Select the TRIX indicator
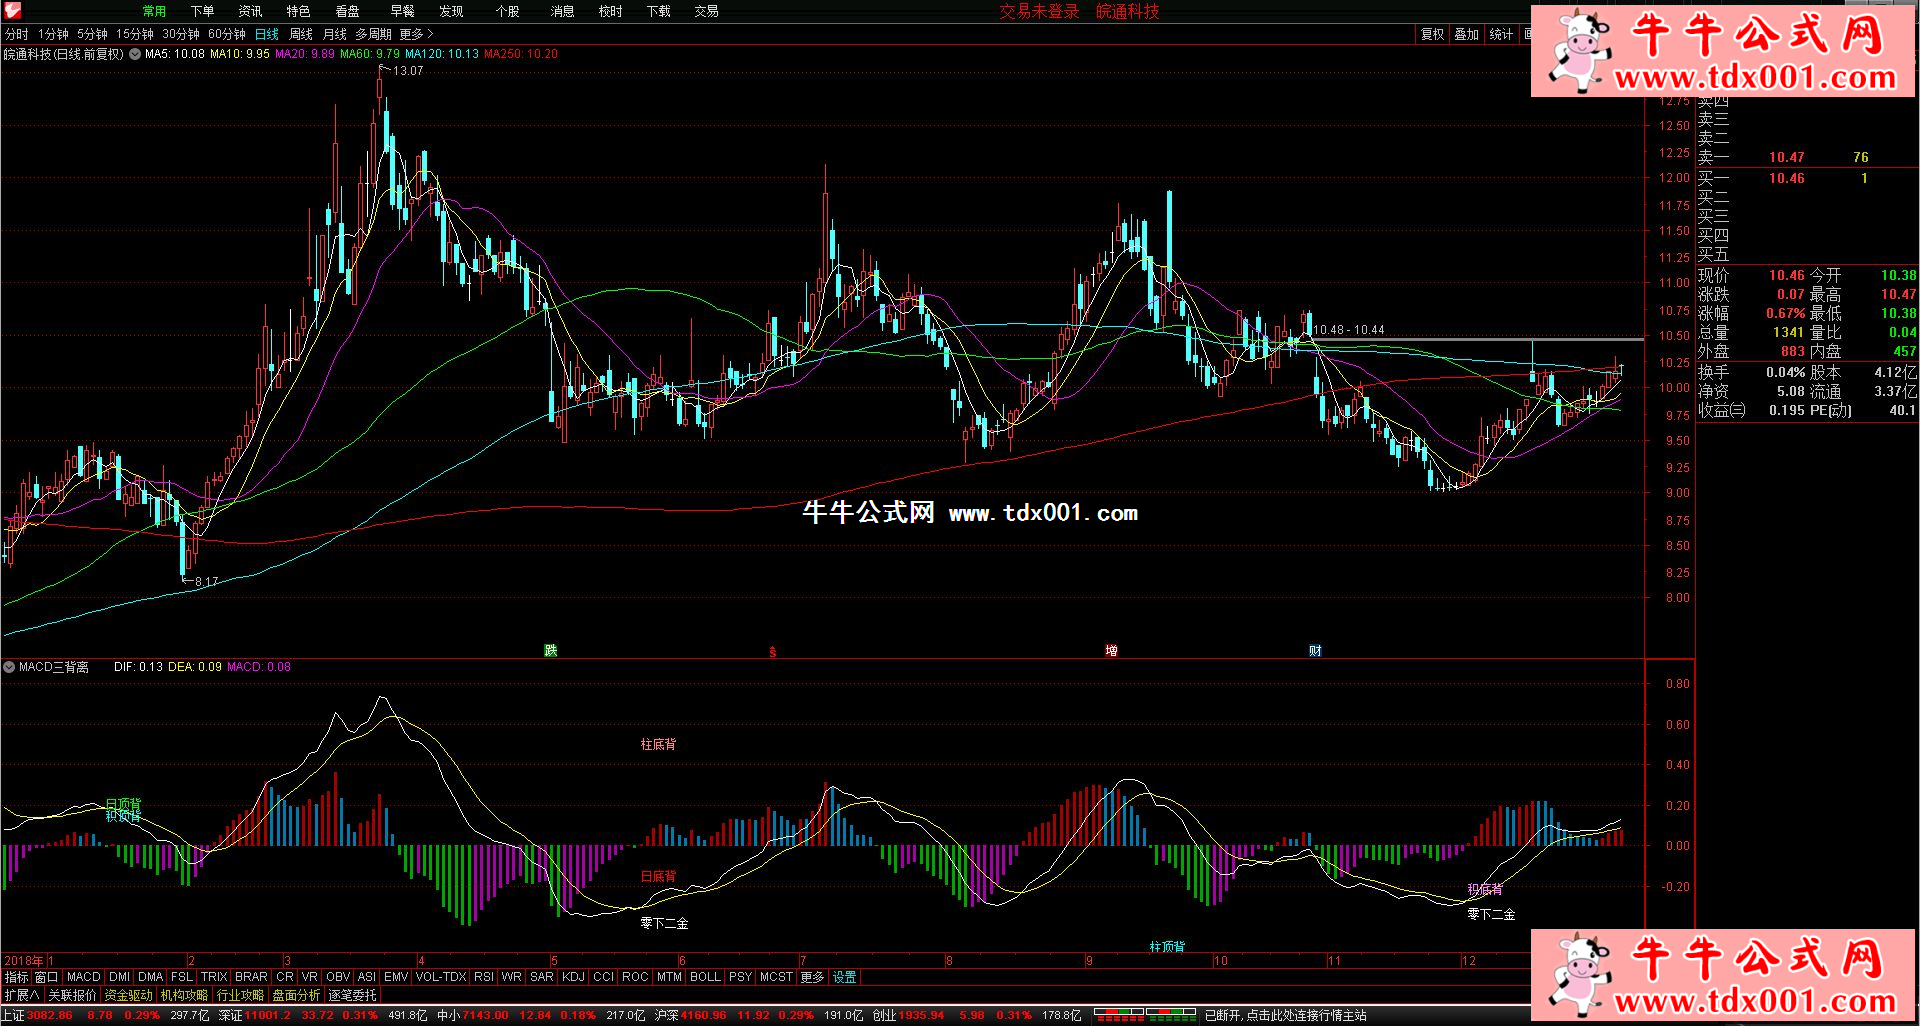1920x1026 pixels. pyautogui.click(x=214, y=977)
